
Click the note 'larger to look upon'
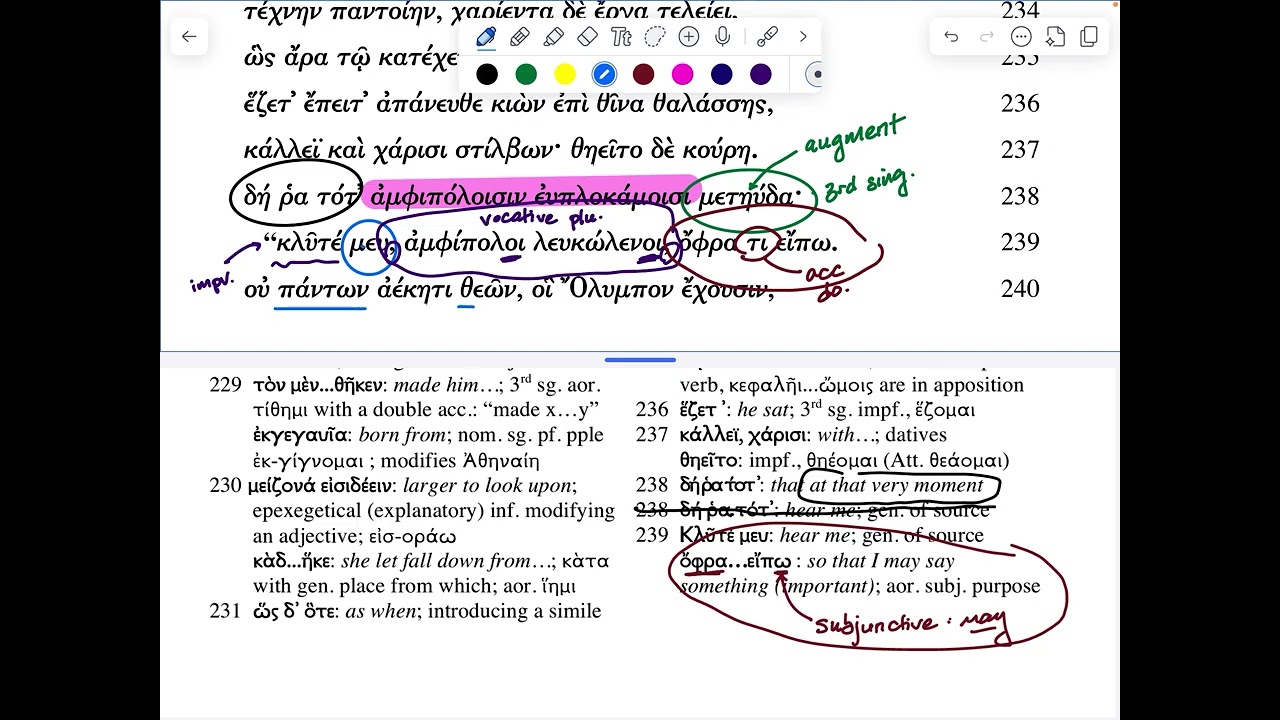point(488,486)
